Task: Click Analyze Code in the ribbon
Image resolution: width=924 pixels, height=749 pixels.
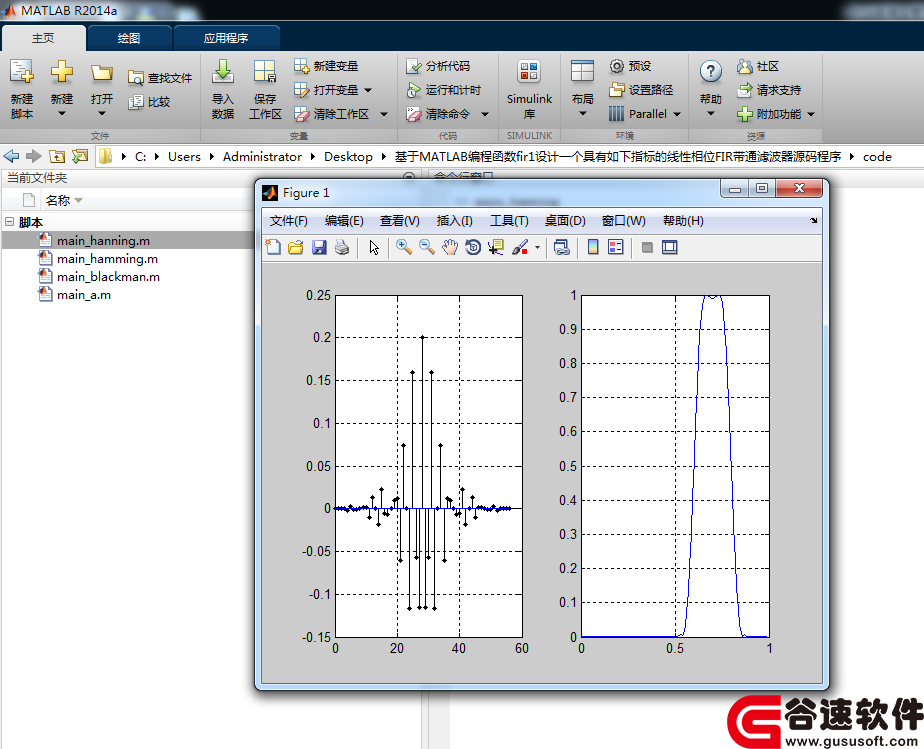Action: [438, 66]
